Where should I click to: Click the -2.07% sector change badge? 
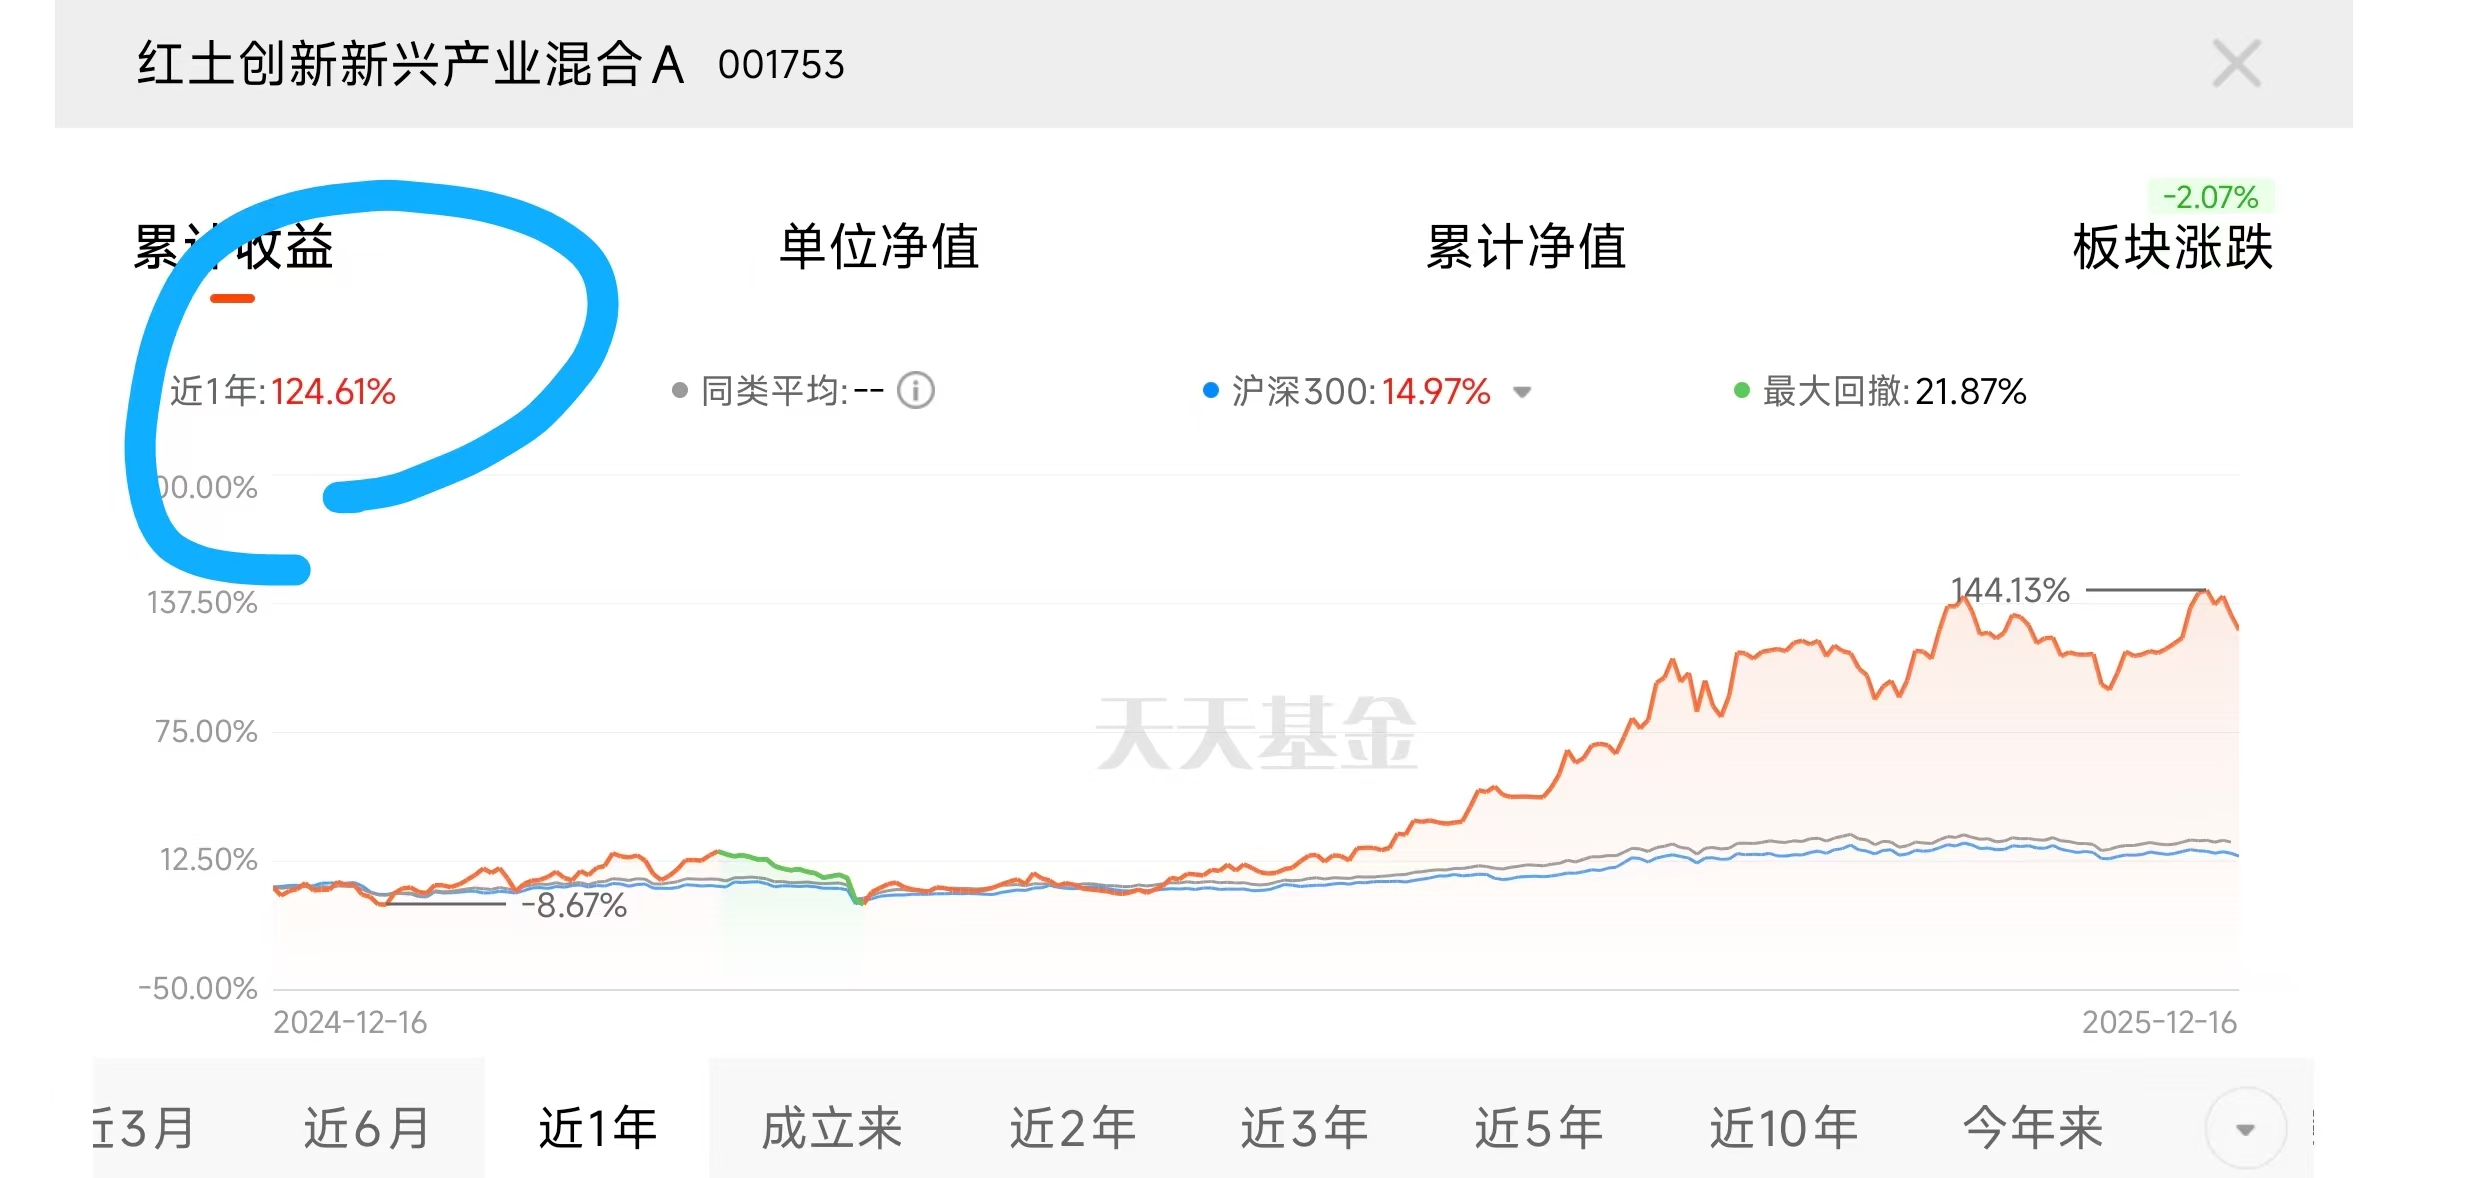(x=2210, y=197)
